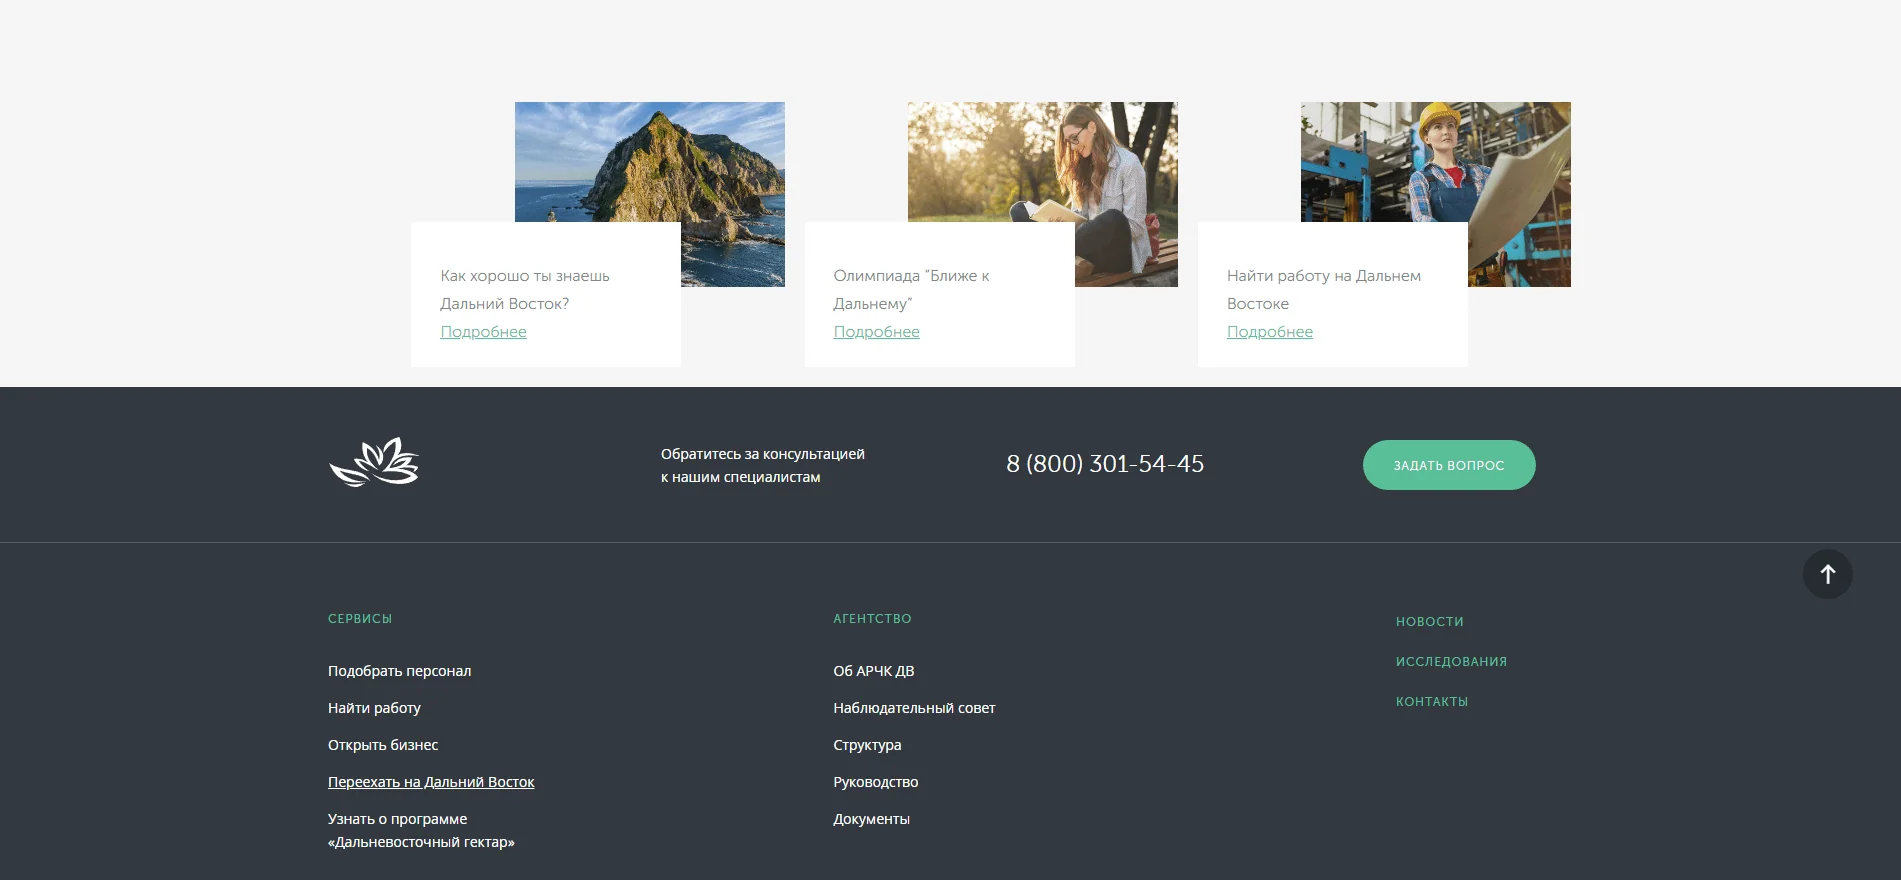Image resolution: width=1901 pixels, height=880 pixels.
Task: Select the Документы agency link
Action: coord(871,819)
